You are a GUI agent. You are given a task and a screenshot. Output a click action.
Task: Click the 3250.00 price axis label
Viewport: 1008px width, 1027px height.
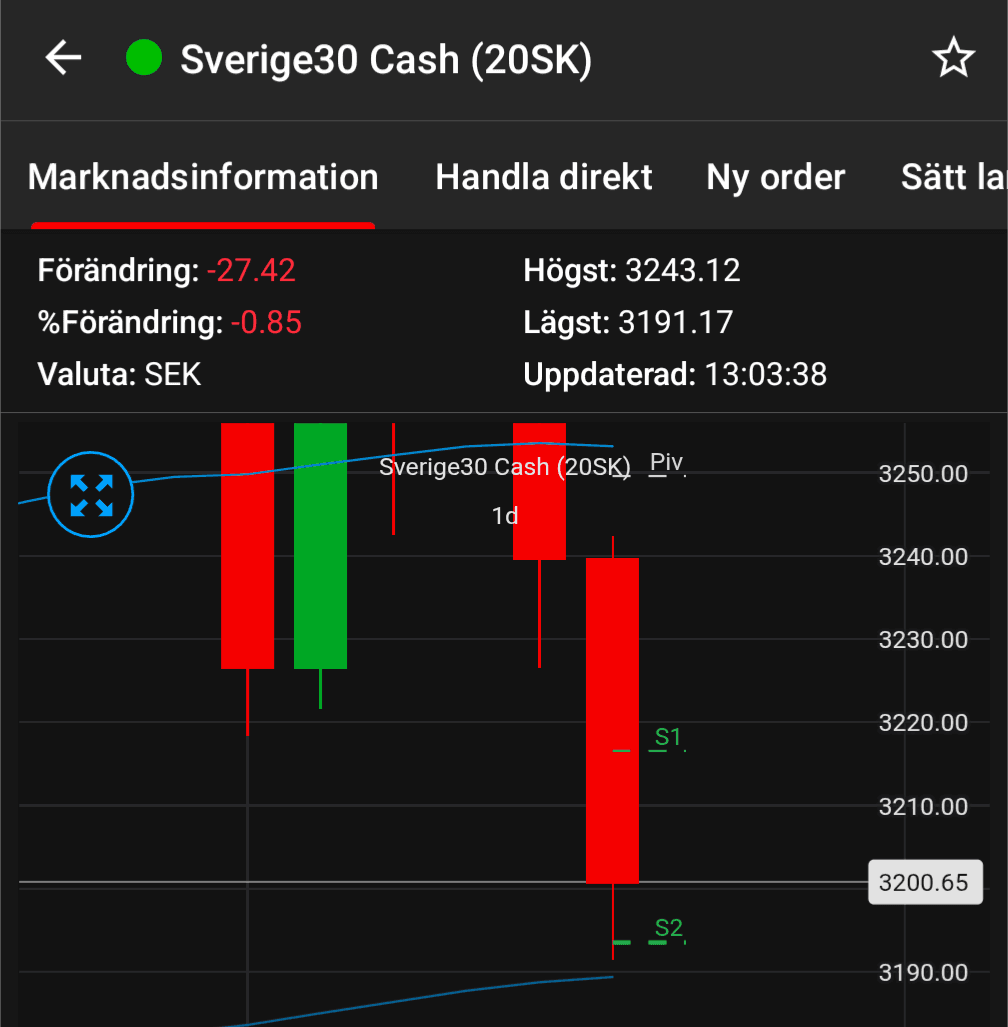[923, 474]
